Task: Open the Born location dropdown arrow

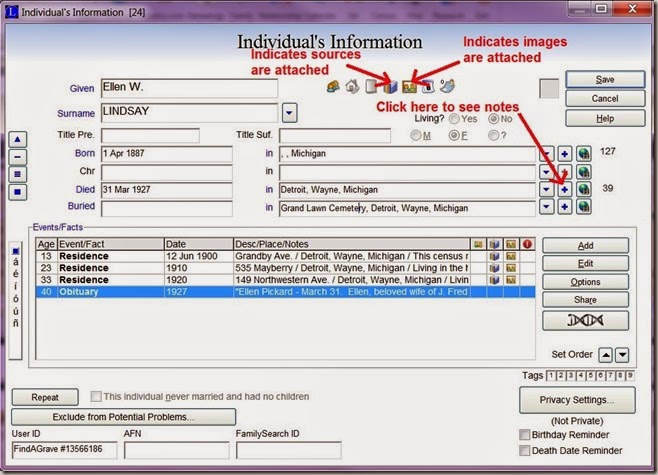Action: click(x=546, y=154)
